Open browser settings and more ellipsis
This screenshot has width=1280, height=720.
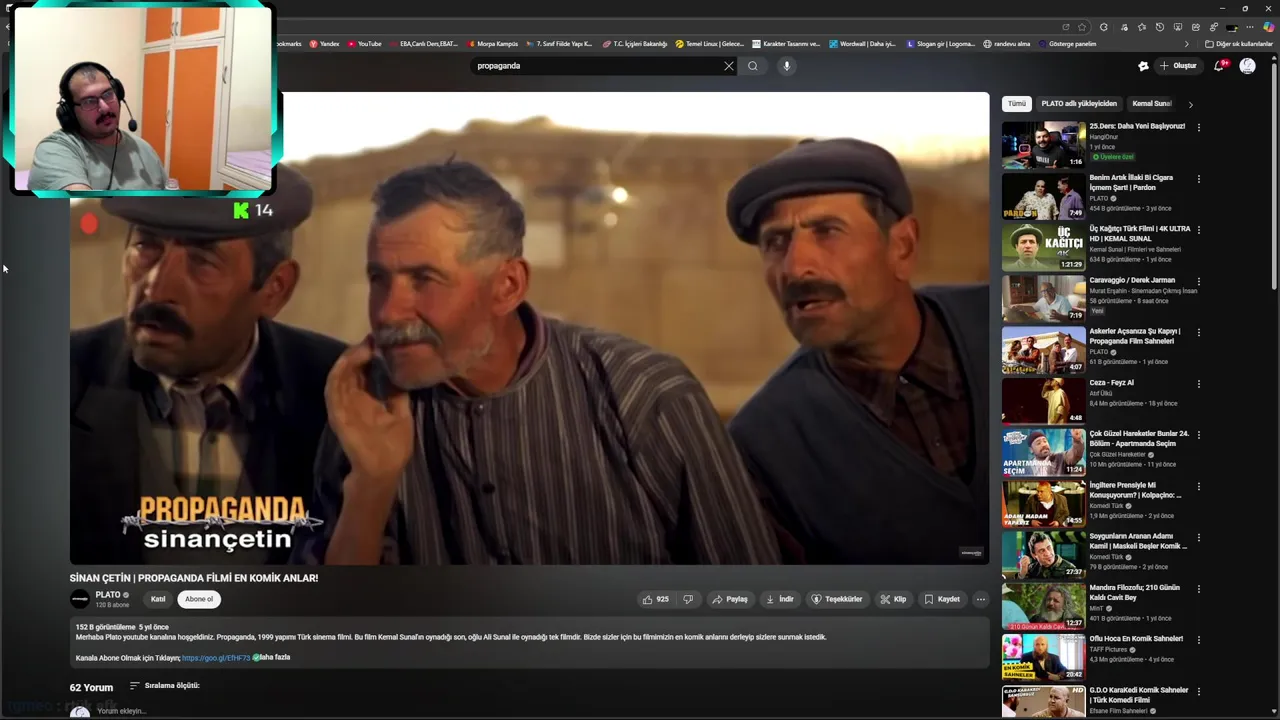pos(1249,27)
